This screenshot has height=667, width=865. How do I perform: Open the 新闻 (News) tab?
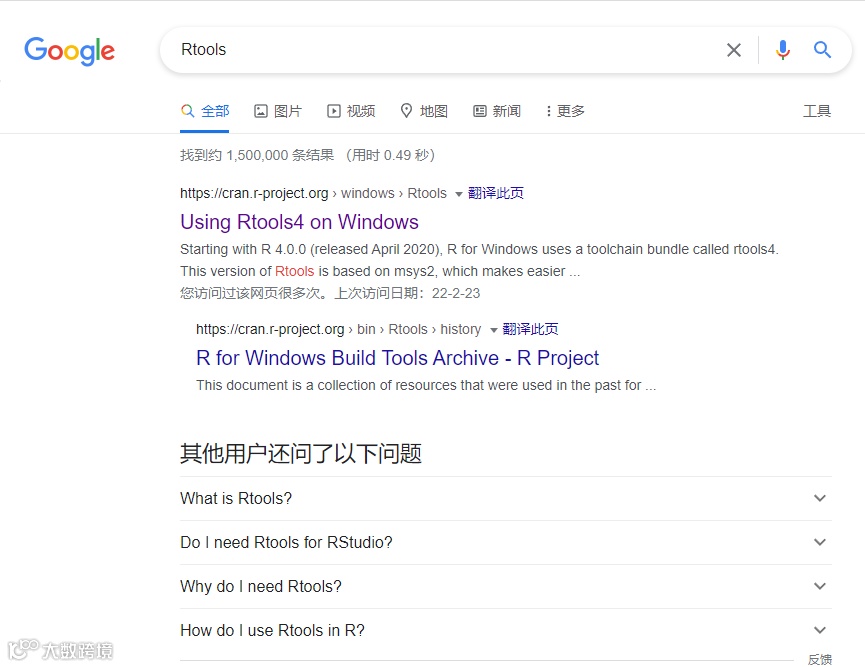point(497,111)
